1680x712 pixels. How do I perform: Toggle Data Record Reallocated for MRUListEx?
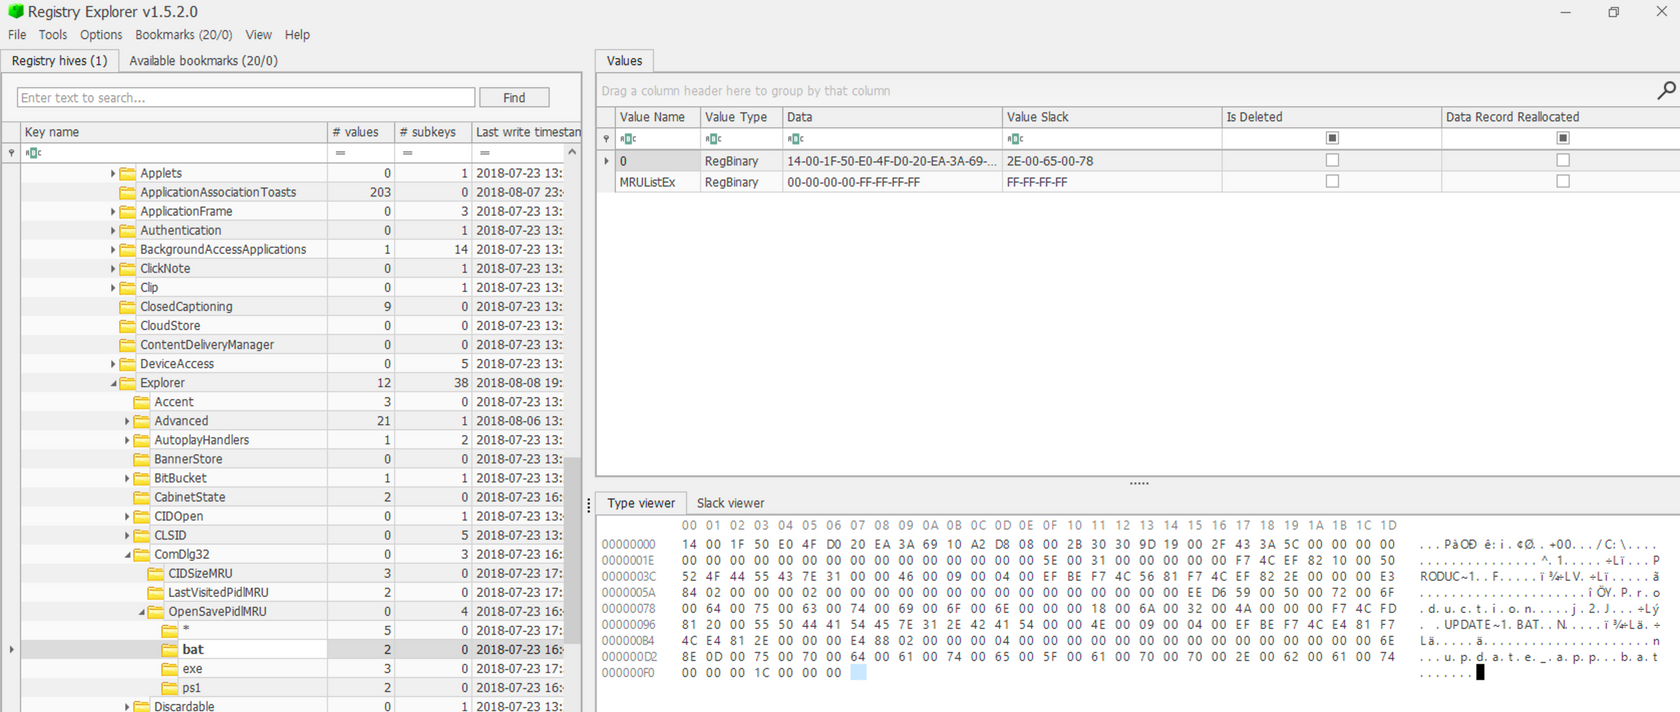(x=1563, y=181)
